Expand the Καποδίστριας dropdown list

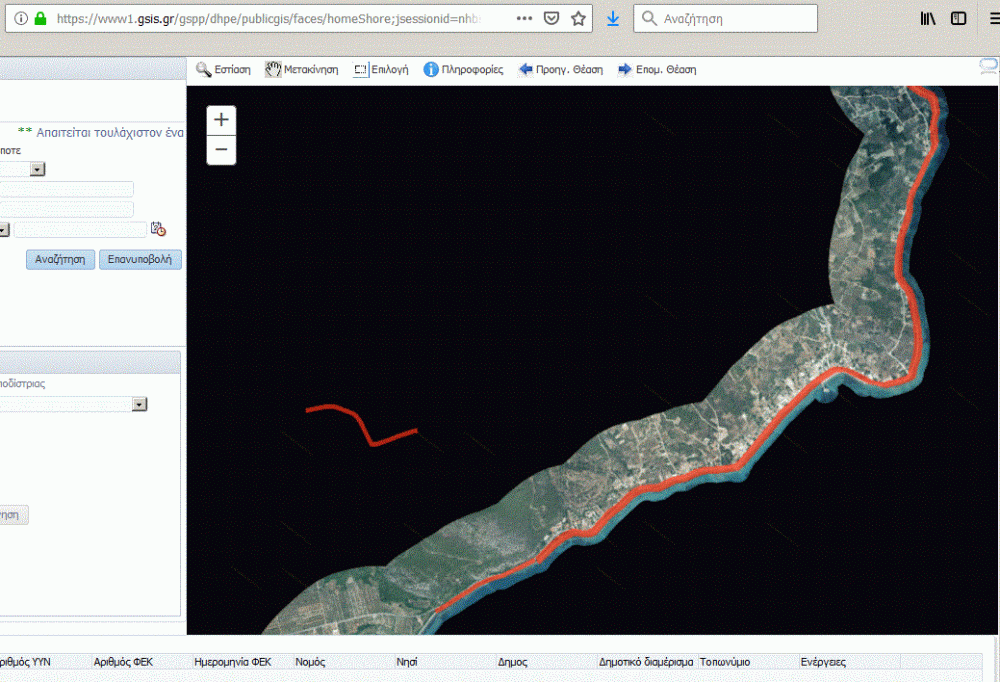pos(139,404)
